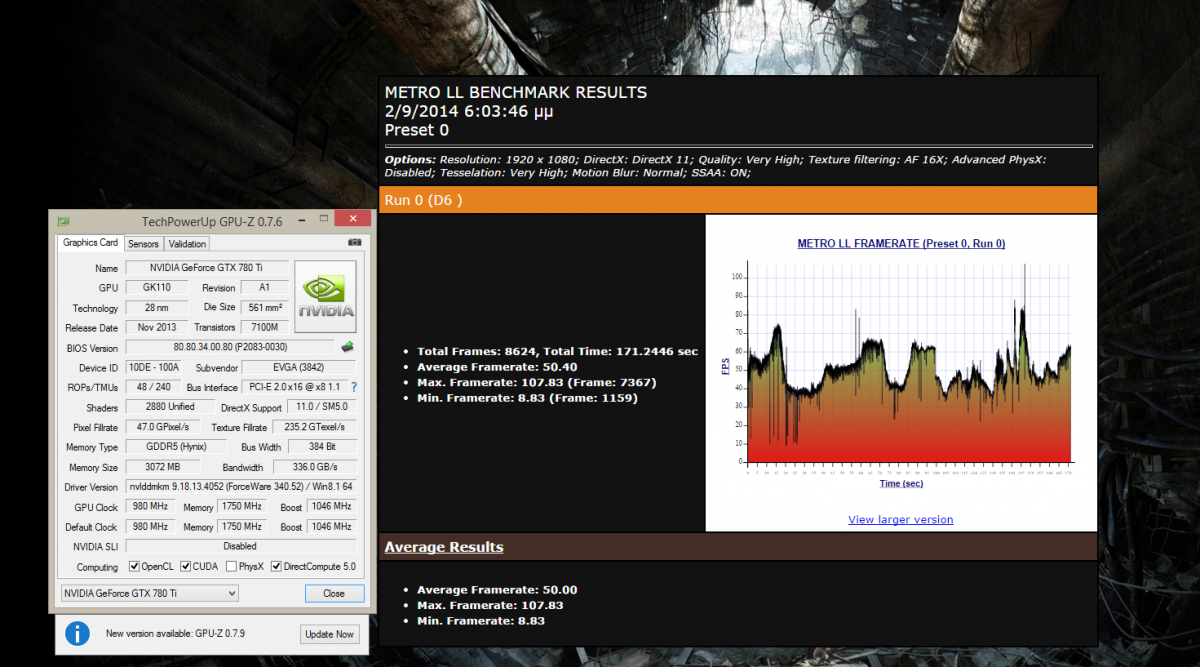Click the Bandwidth 336.0 GB/s field

point(314,467)
